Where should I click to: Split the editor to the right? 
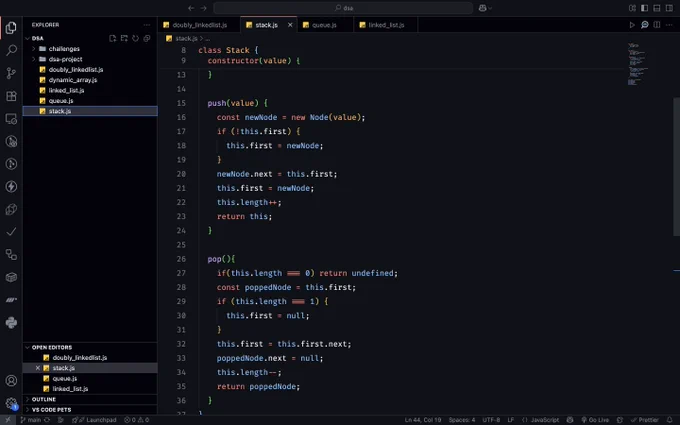[x=657, y=25]
